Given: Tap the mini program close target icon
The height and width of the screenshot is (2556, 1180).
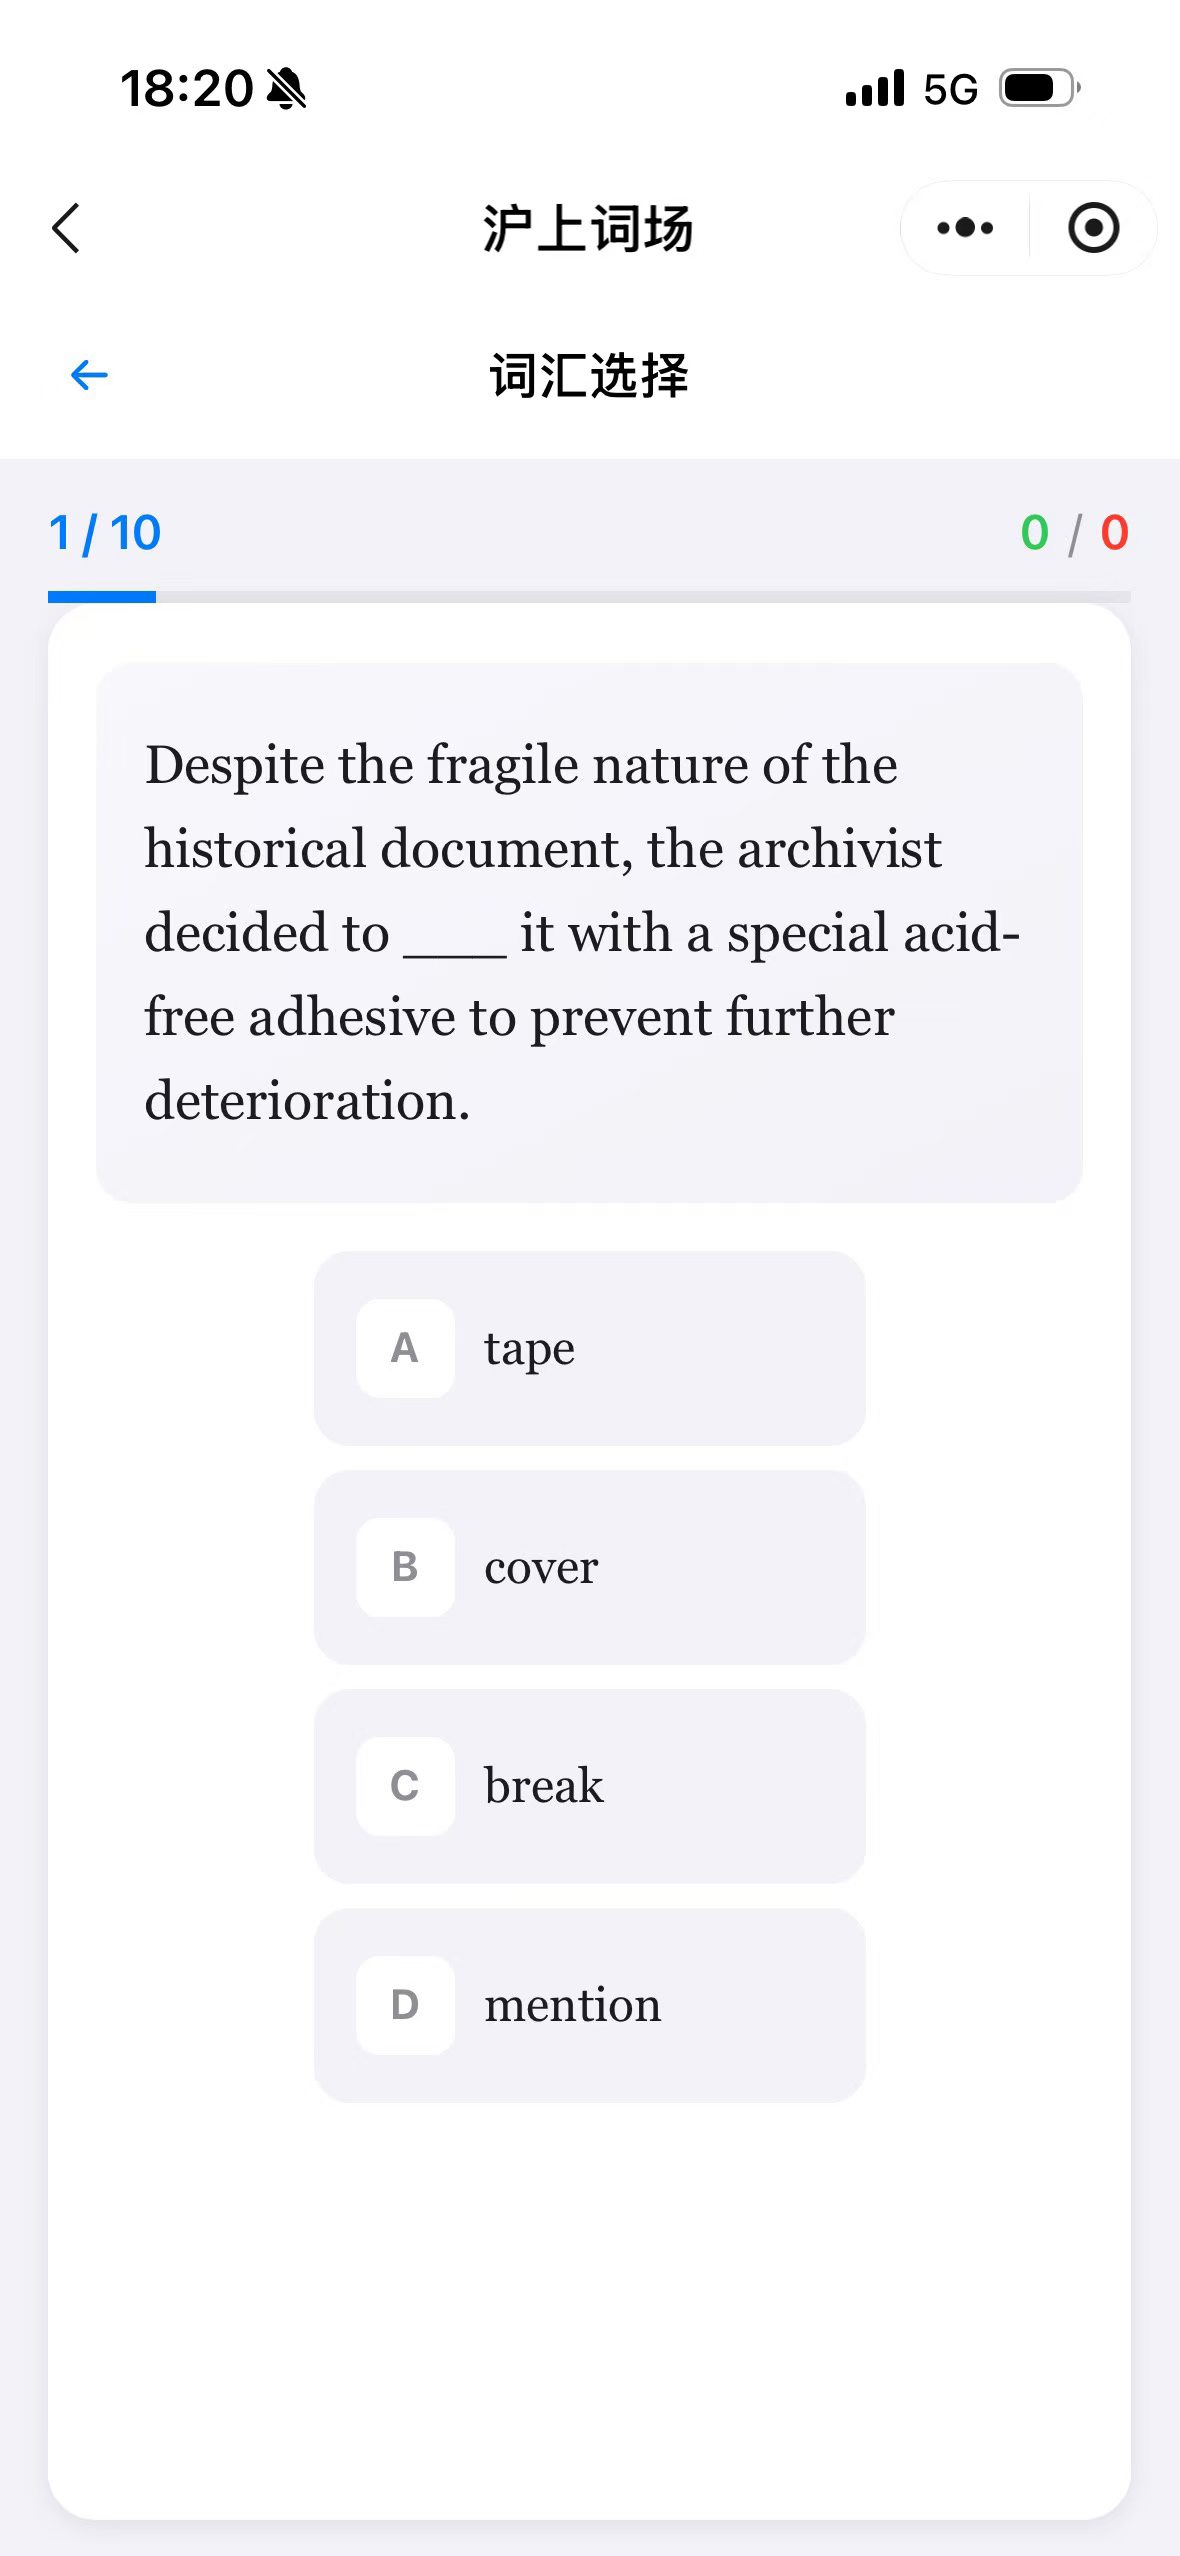Looking at the screenshot, I should 1093,228.
